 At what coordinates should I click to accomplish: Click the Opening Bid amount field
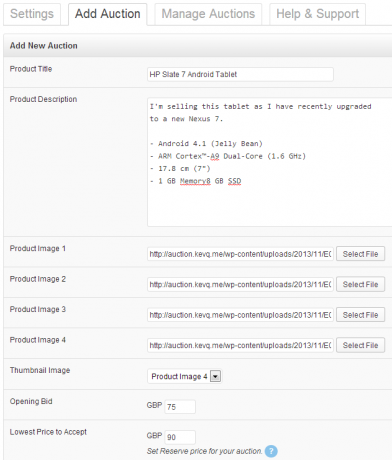pyautogui.click(x=180, y=407)
